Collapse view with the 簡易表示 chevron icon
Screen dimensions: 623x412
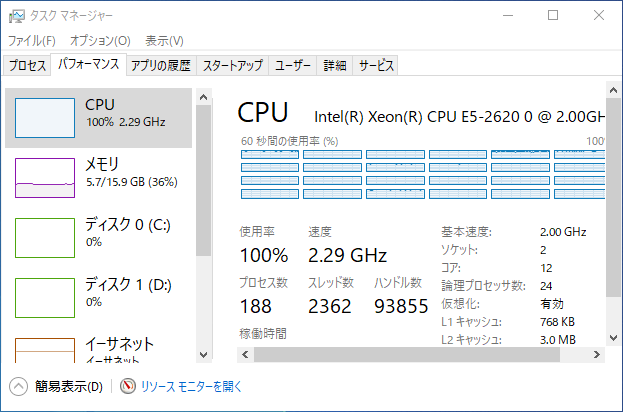[x=18, y=386]
